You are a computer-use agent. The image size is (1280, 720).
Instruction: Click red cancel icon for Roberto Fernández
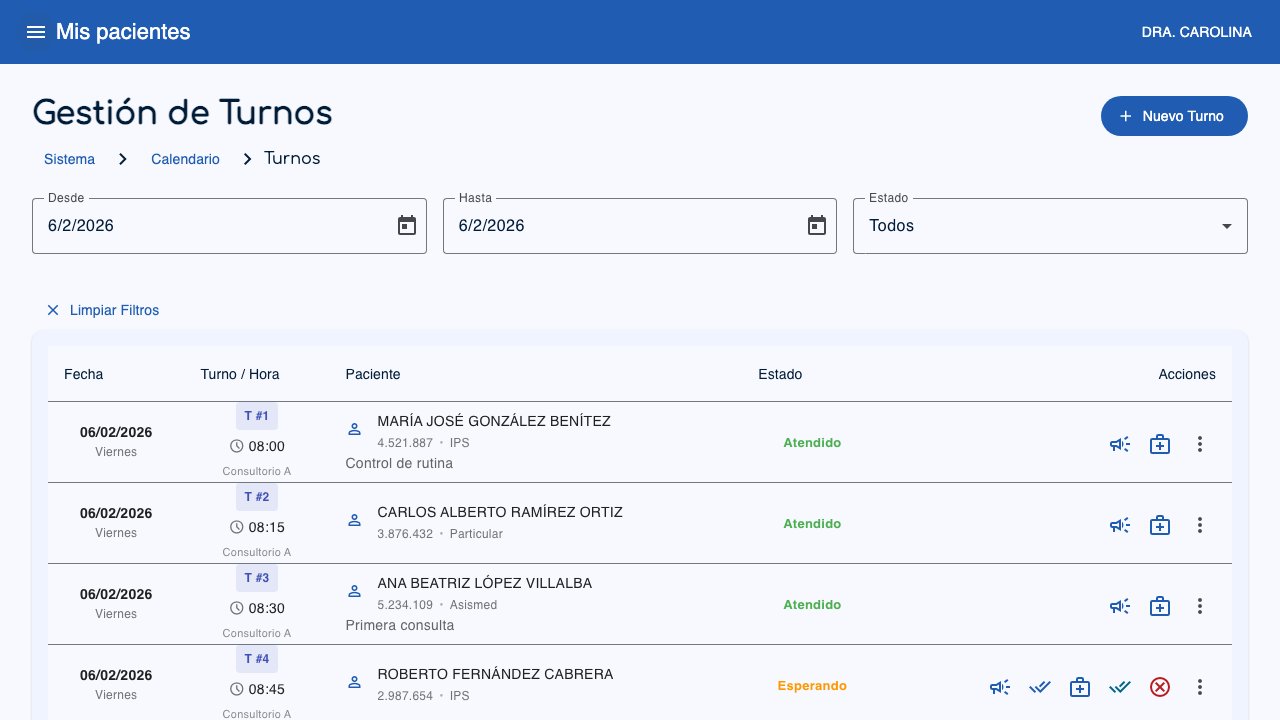click(1159, 687)
